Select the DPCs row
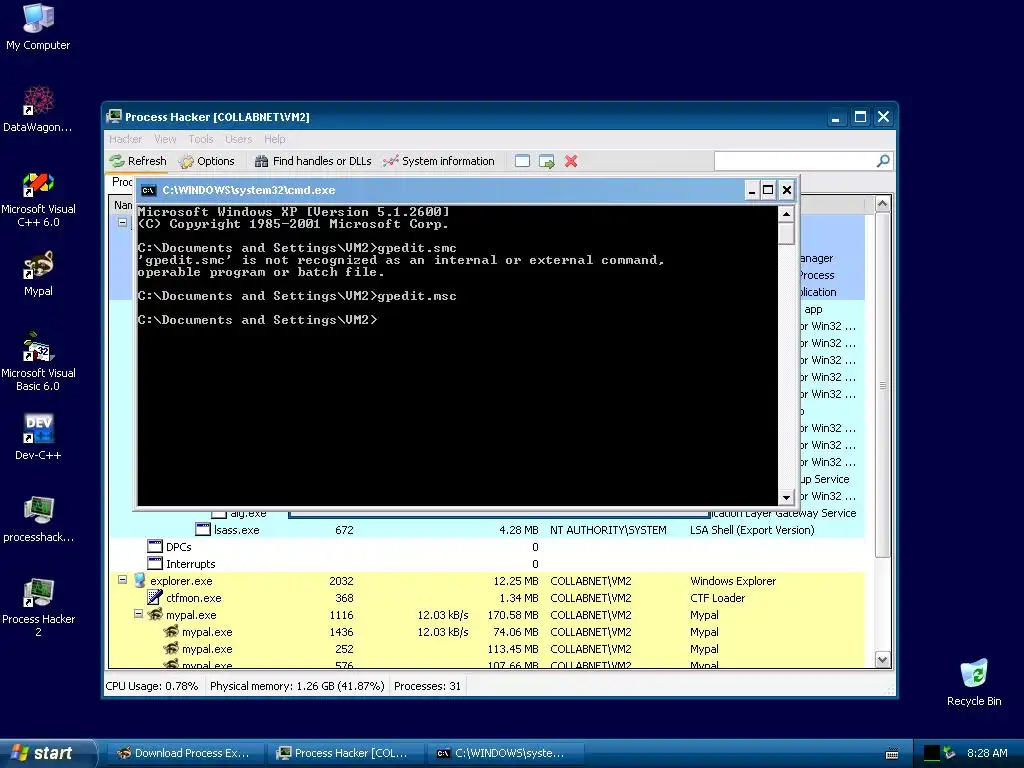The image size is (1024, 768). tap(487, 547)
